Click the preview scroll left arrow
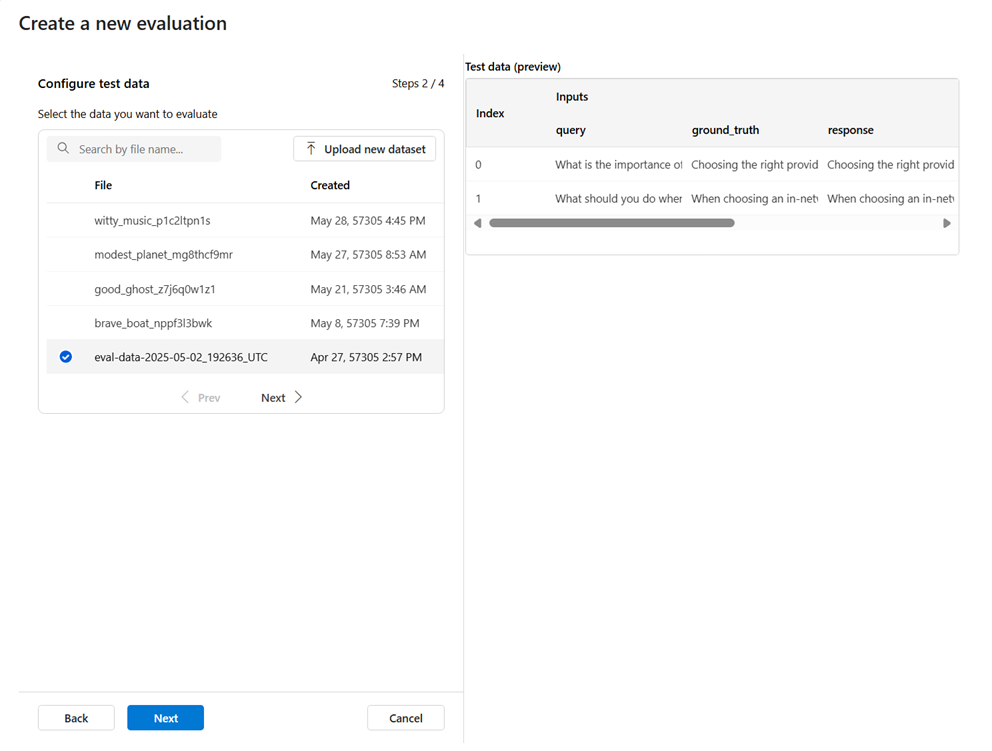 477,223
